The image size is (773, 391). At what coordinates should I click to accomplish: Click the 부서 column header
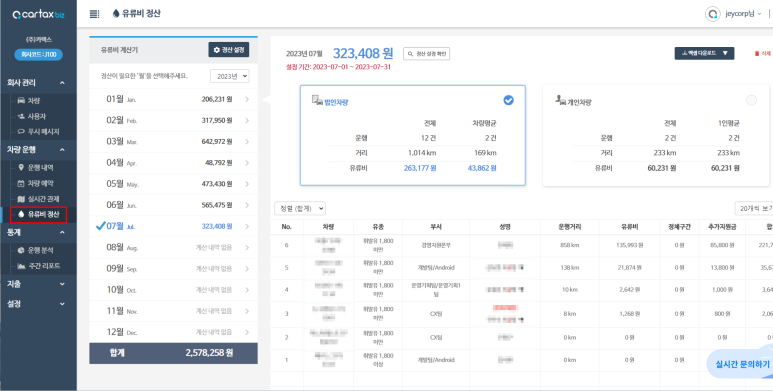click(x=436, y=227)
